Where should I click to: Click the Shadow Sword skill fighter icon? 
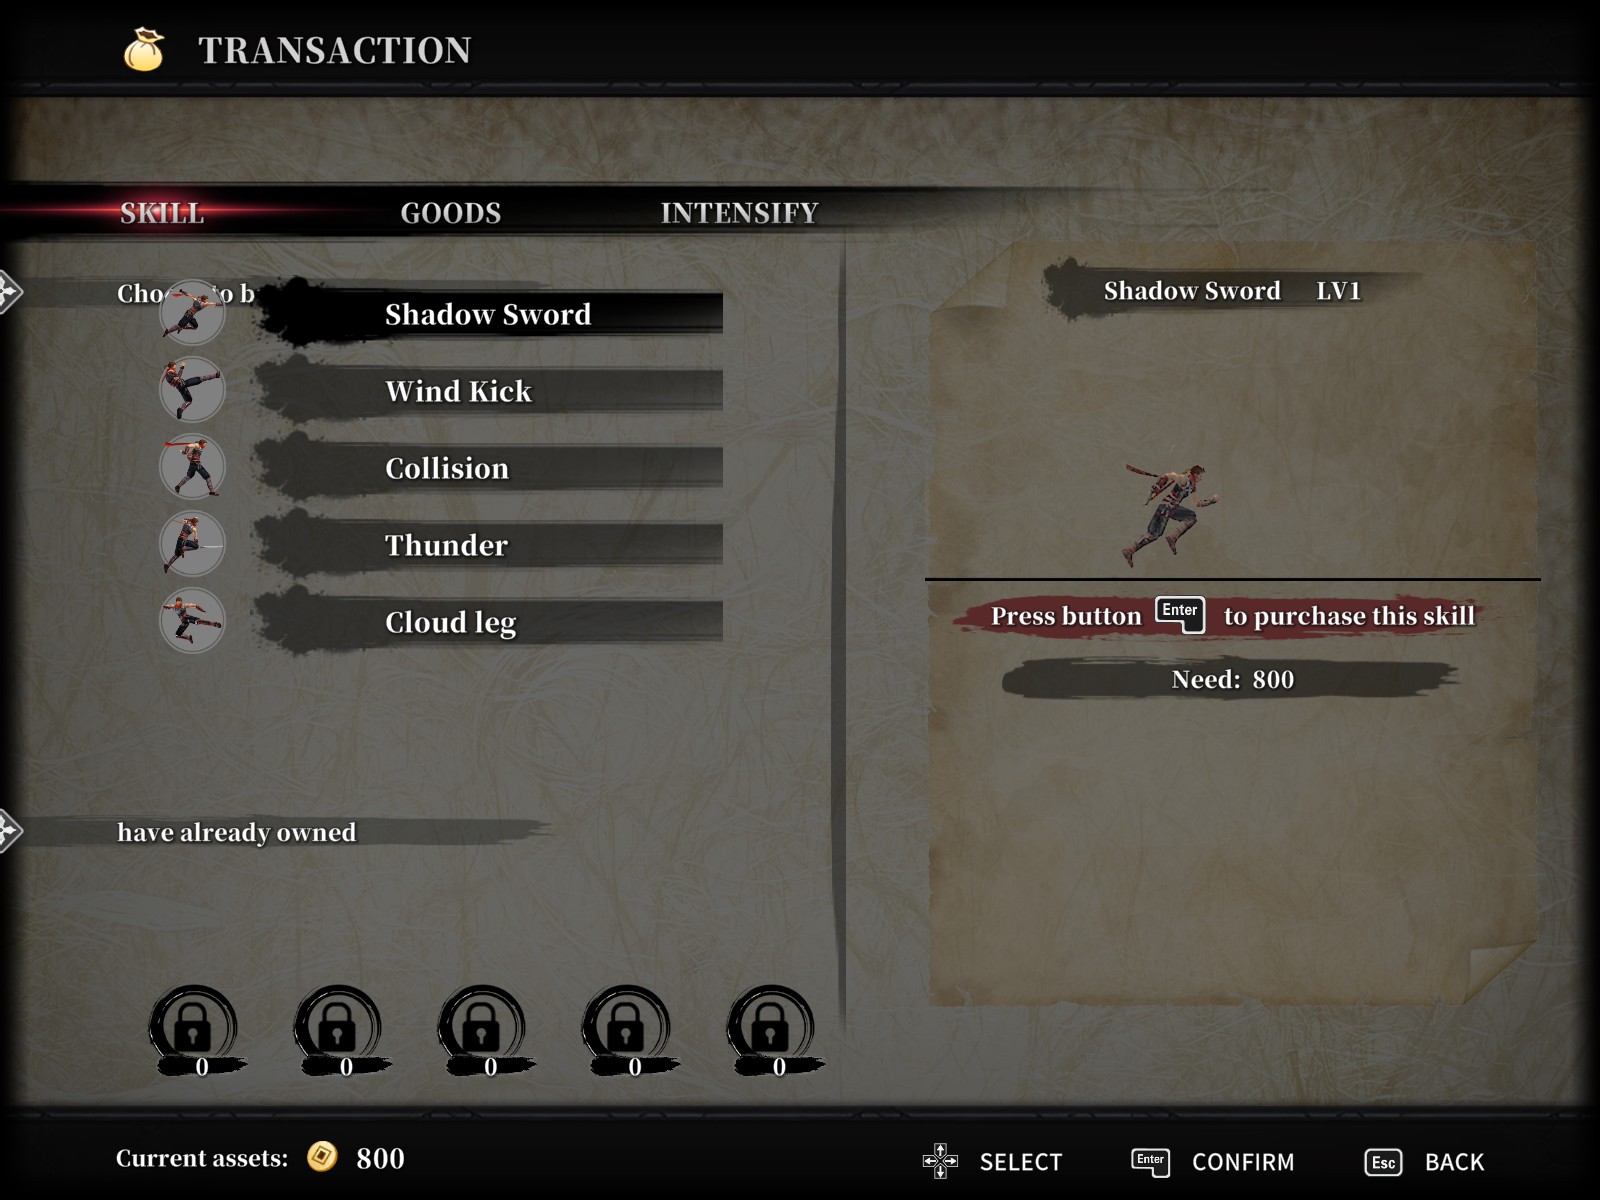click(192, 313)
